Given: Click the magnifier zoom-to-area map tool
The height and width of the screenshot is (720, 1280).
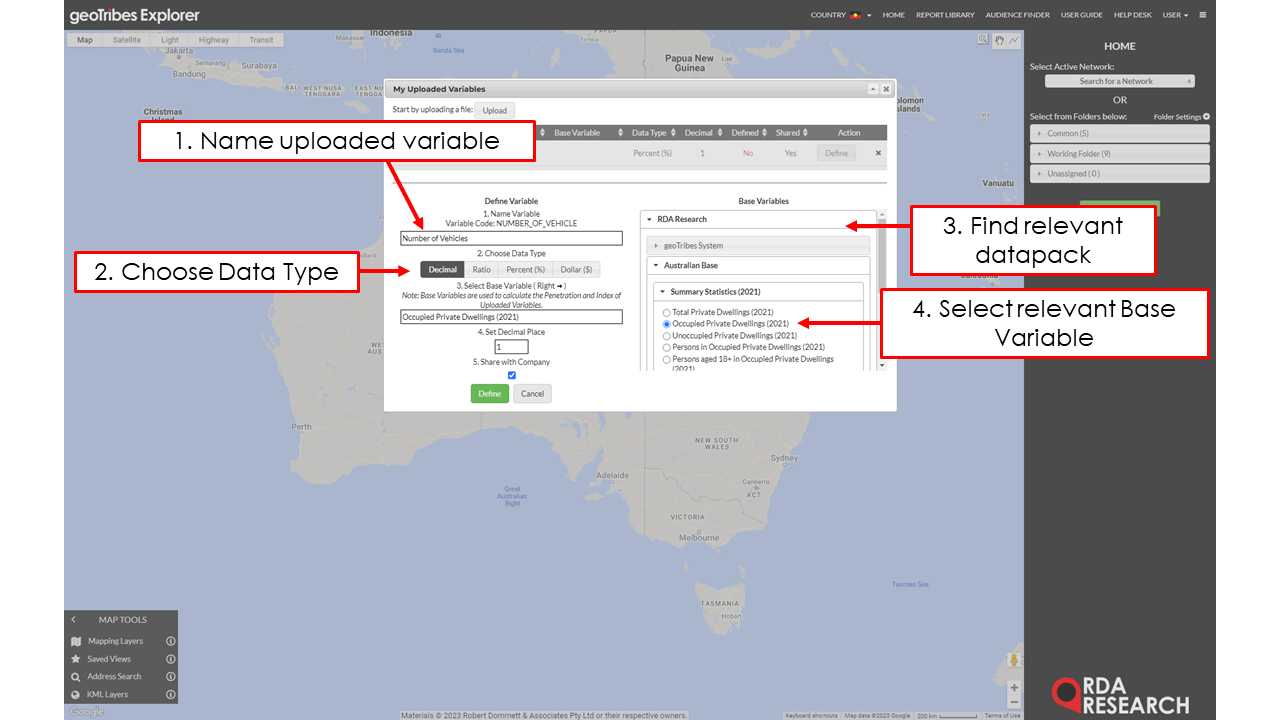Looking at the screenshot, I should point(983,40).
